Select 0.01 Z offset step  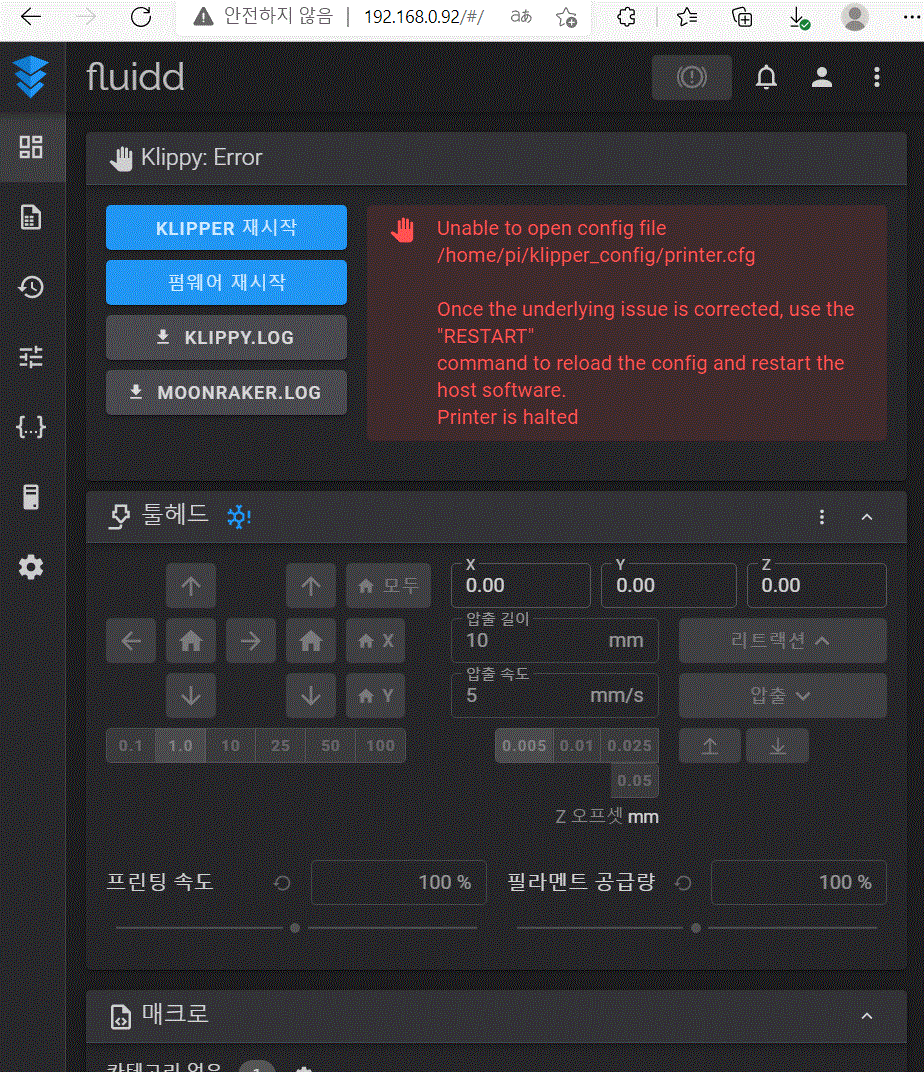point(576,746)
